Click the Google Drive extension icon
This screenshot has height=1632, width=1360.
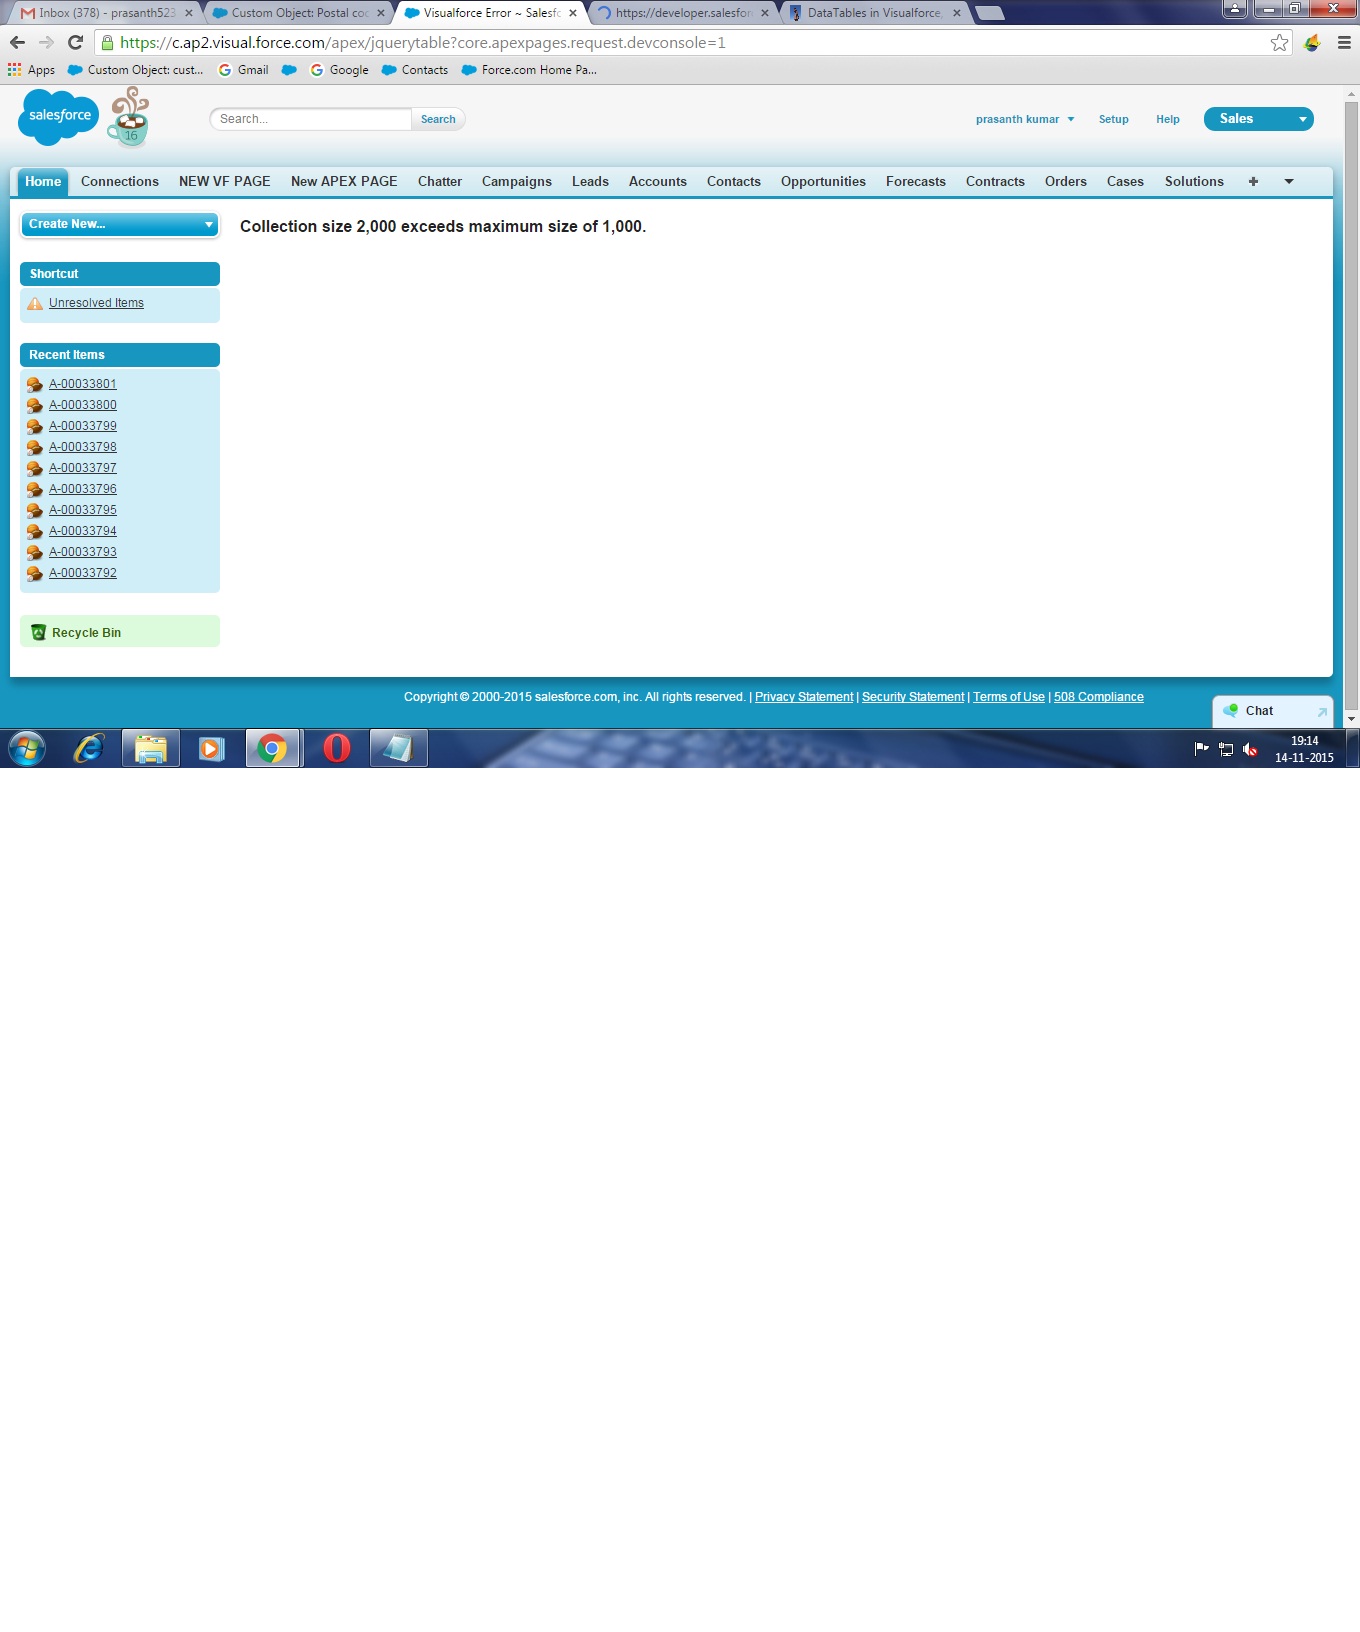1312,42
